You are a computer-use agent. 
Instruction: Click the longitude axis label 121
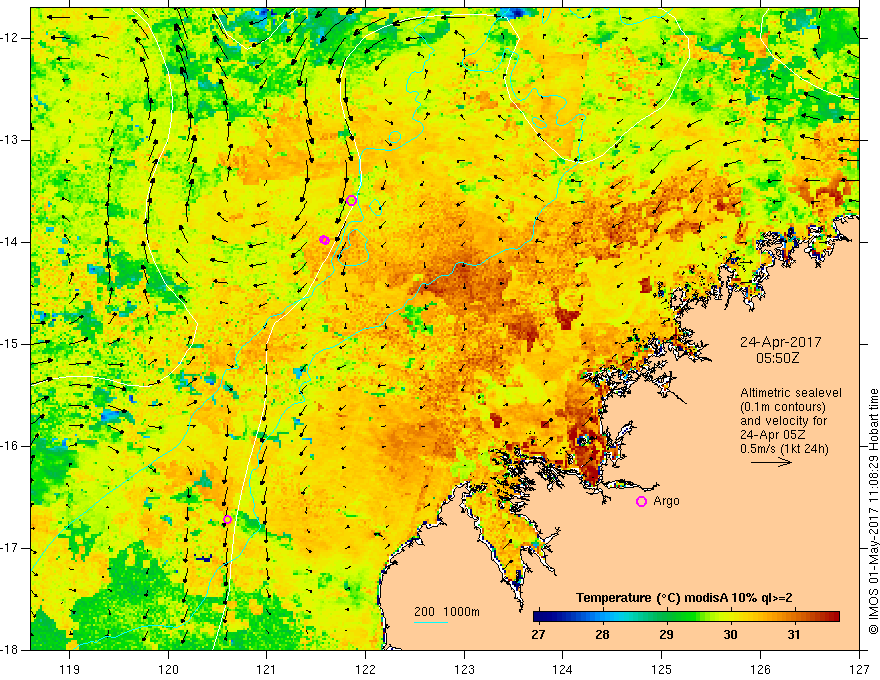(267, 669)
